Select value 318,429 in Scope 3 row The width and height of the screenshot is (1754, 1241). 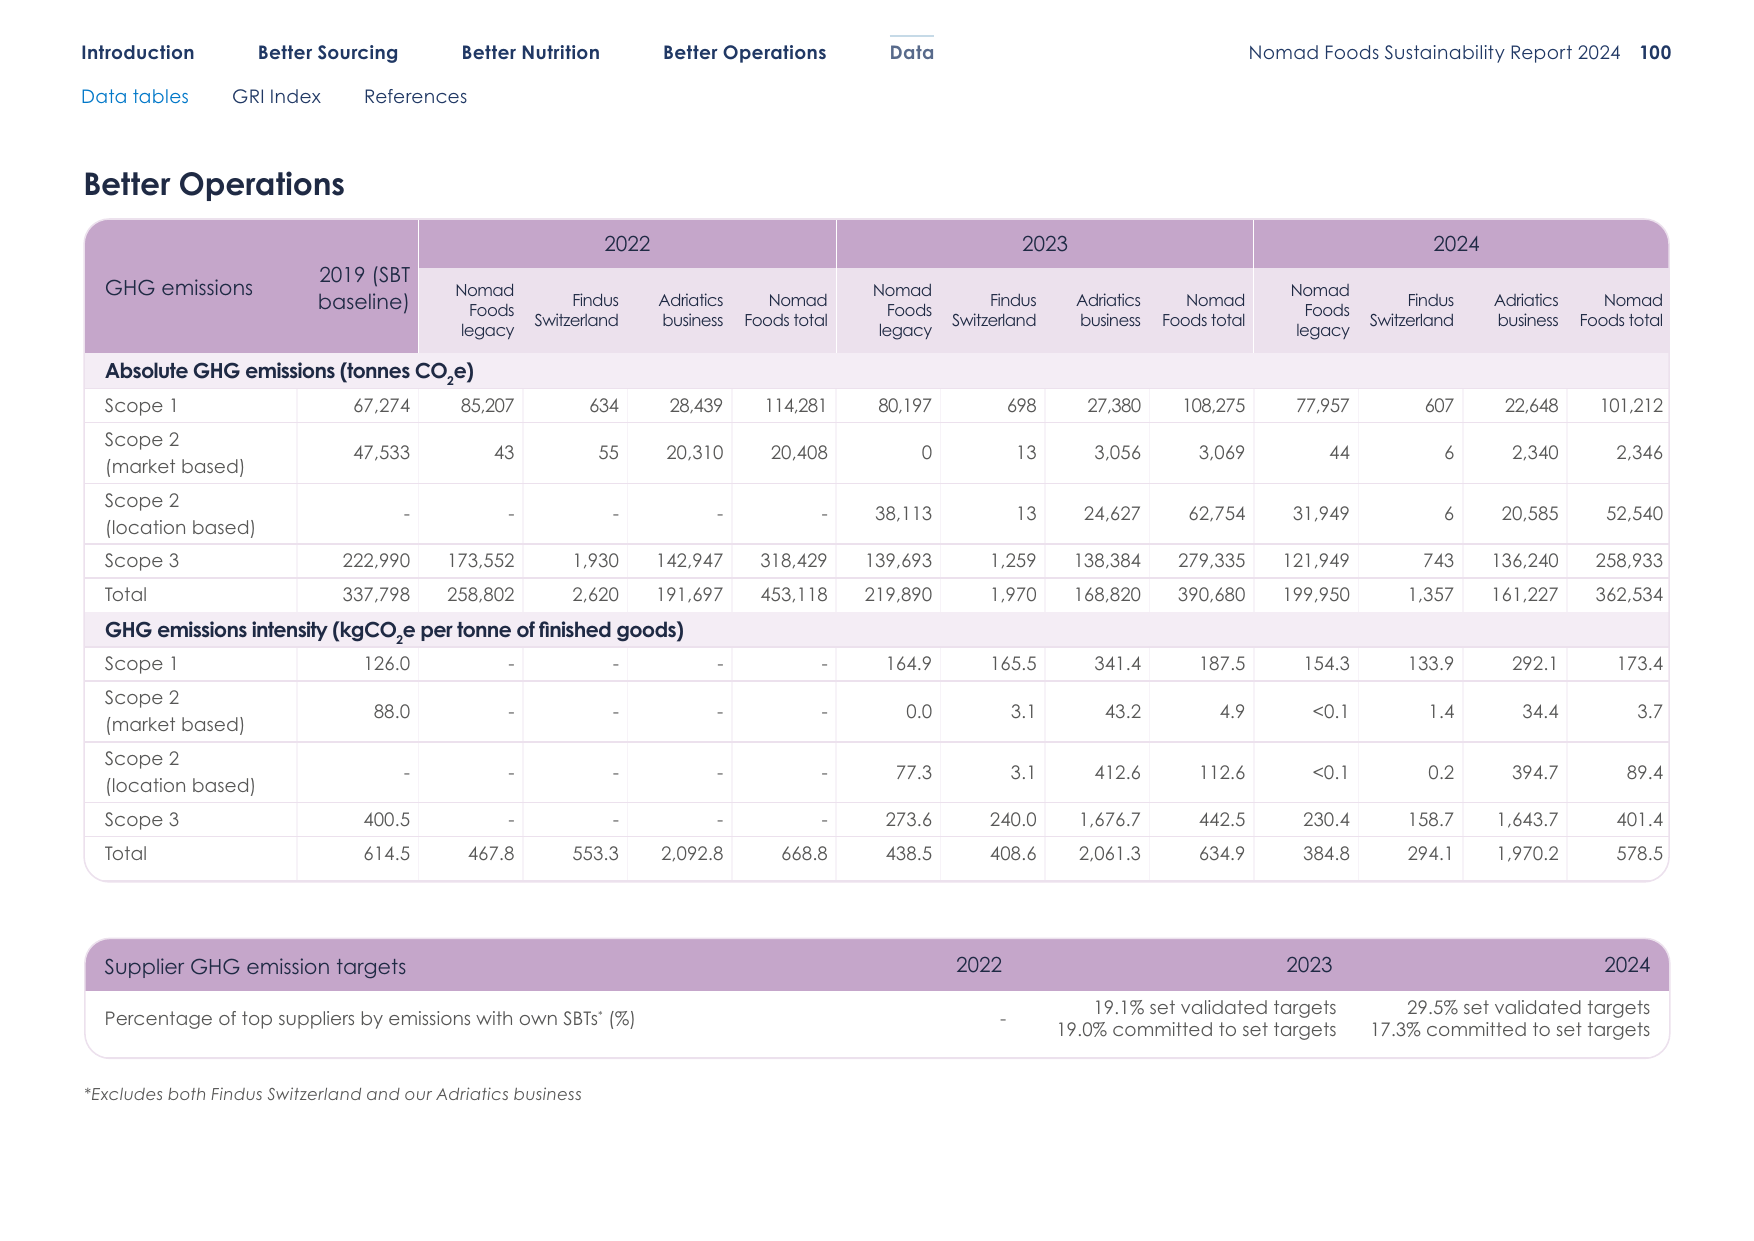(793, 561)
